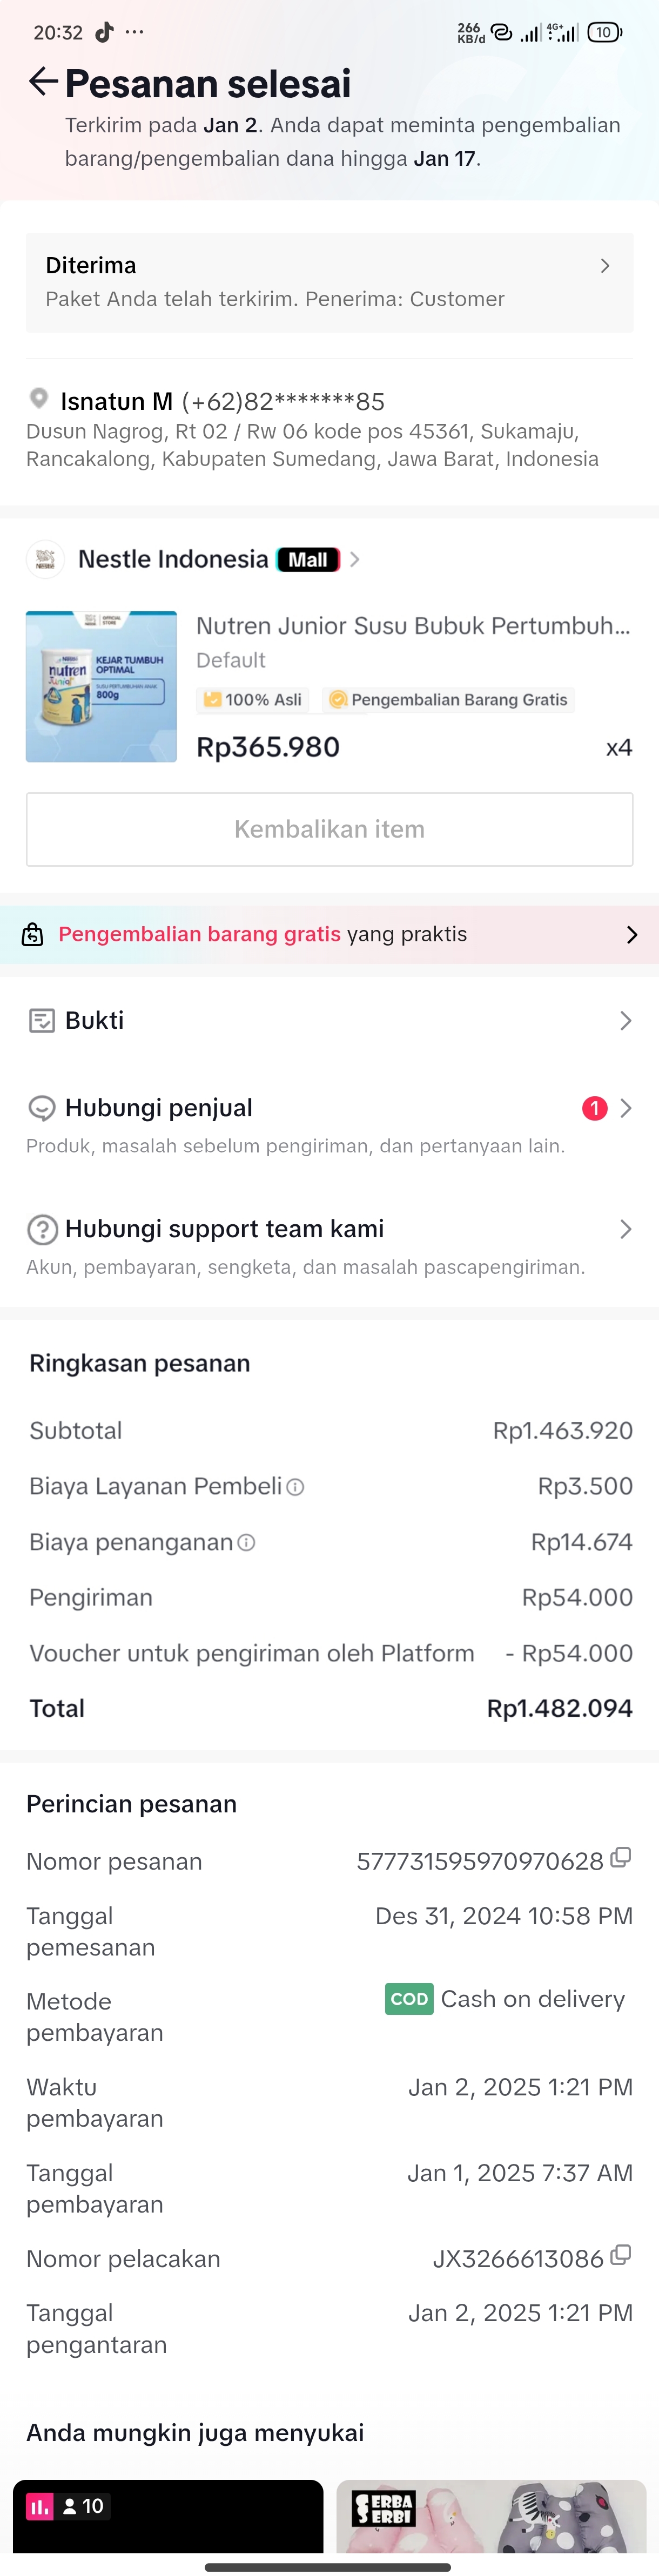The width and height of the screenshot is (659, 2576).
Task: Copy the order number
Action: click(x=621, y=1858)
